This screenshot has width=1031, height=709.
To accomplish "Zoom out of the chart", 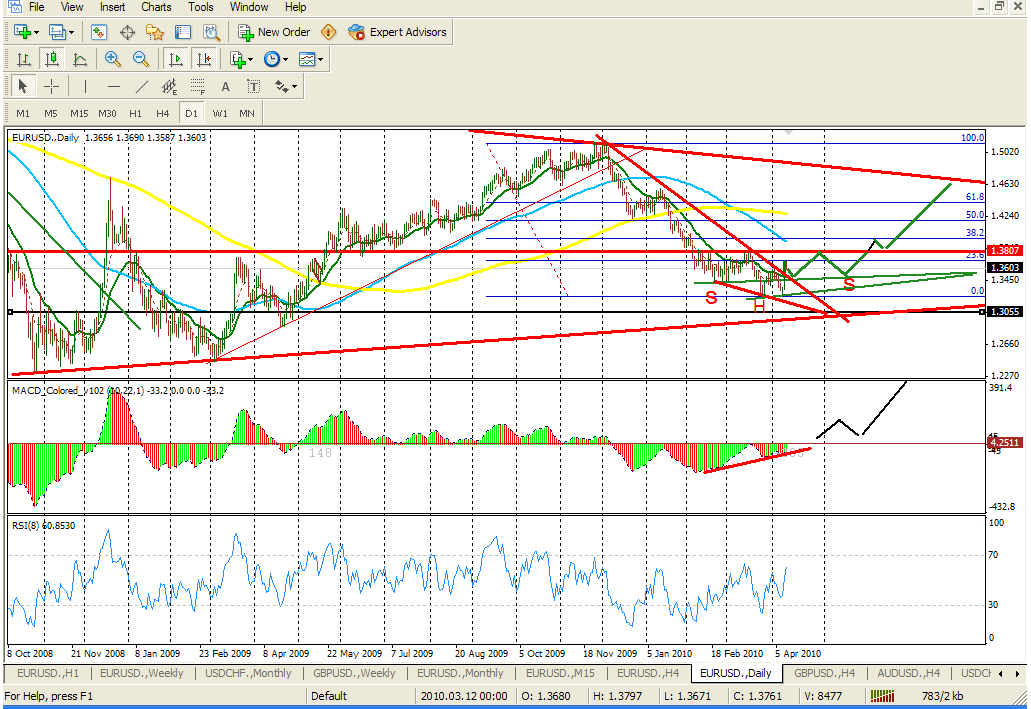I will click(x=141, y=59).
